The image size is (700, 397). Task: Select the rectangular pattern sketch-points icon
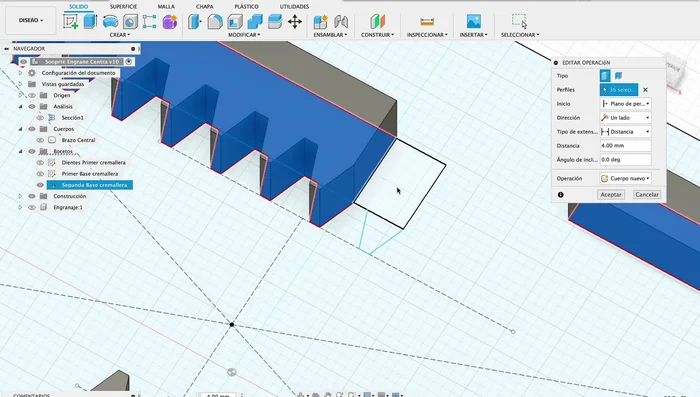coord(150,21)
